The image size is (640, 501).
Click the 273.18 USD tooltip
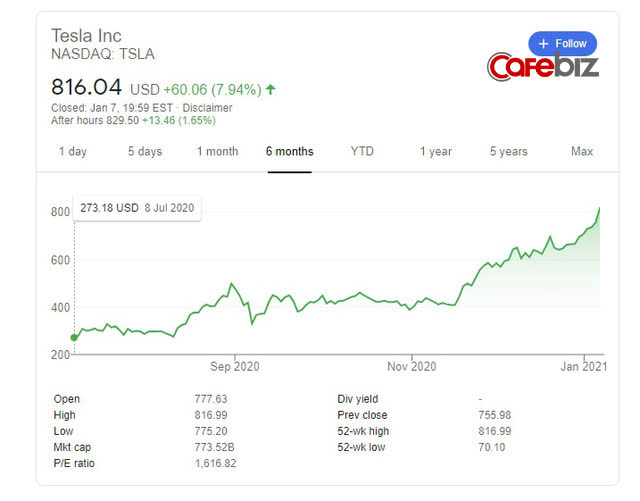137,209
